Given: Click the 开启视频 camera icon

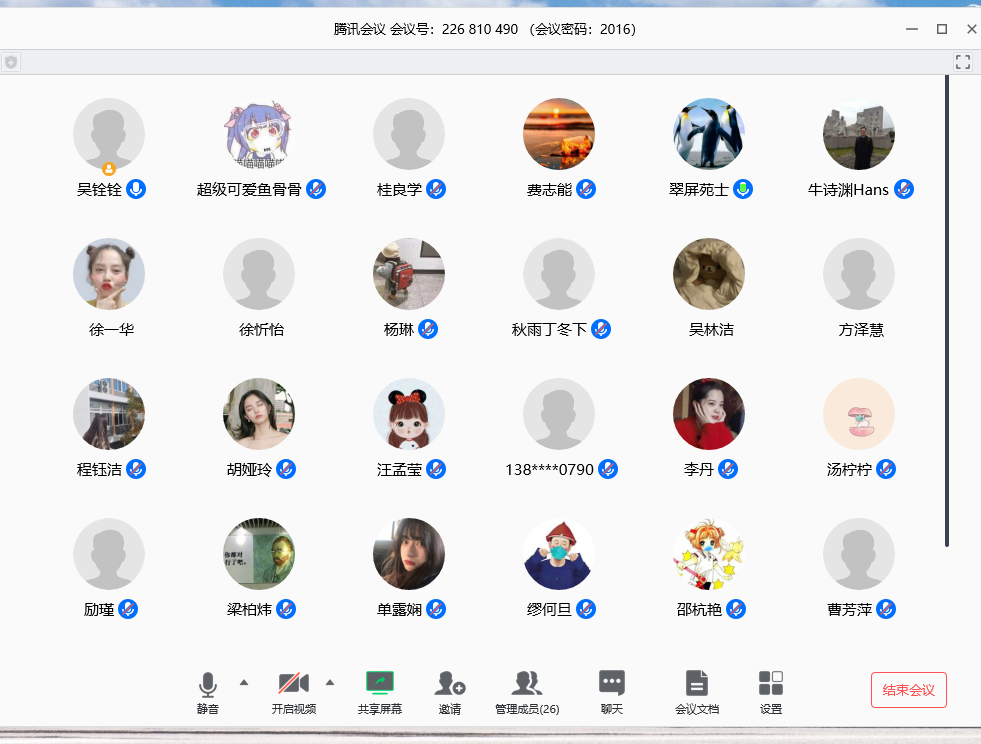Looking at the screenshot, I should pos(293,684).
